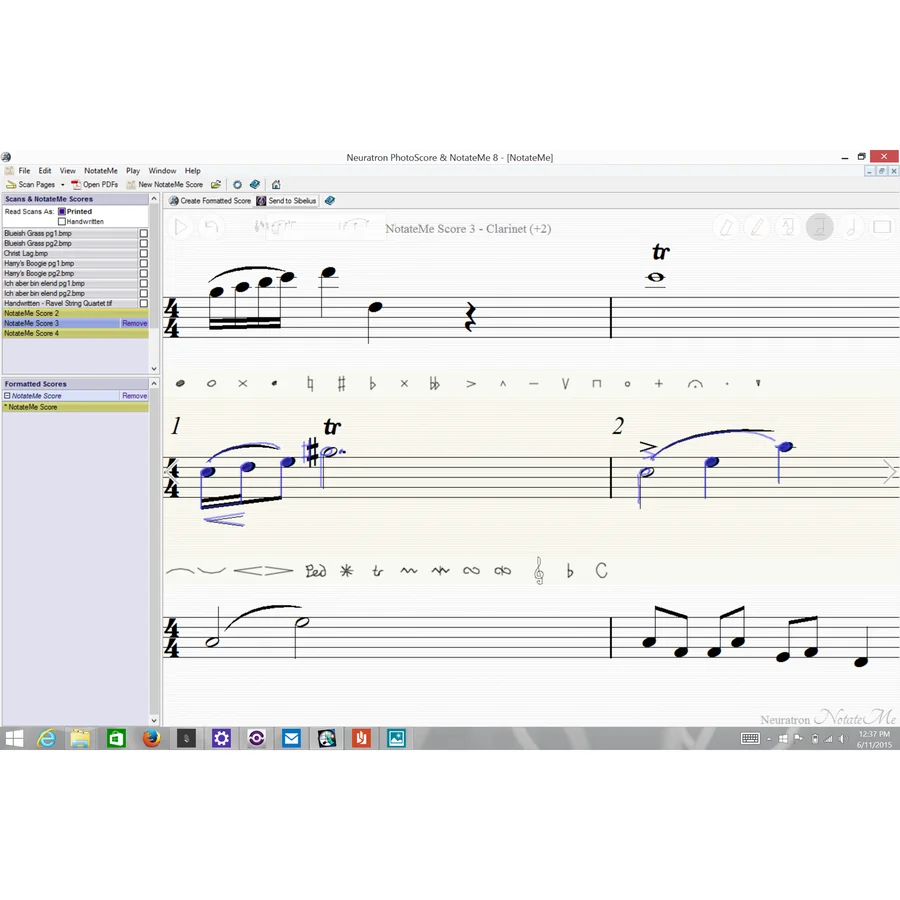Image resolution: width=900 pixels, height=900 pixels.
Task: Click the treble clef symbol
Action: pyautogui.click(x=539, y=571)
